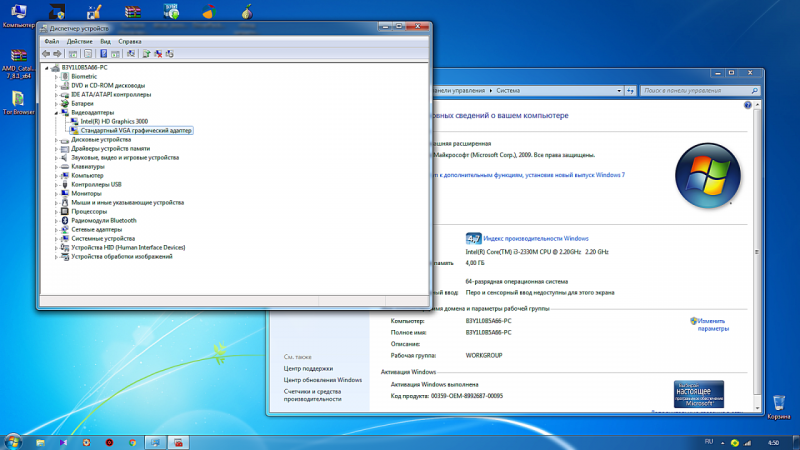Viewport: 800px width, 450px height.
Task: Collapse the Видеоадаптеры category
Action: [56, 112]
